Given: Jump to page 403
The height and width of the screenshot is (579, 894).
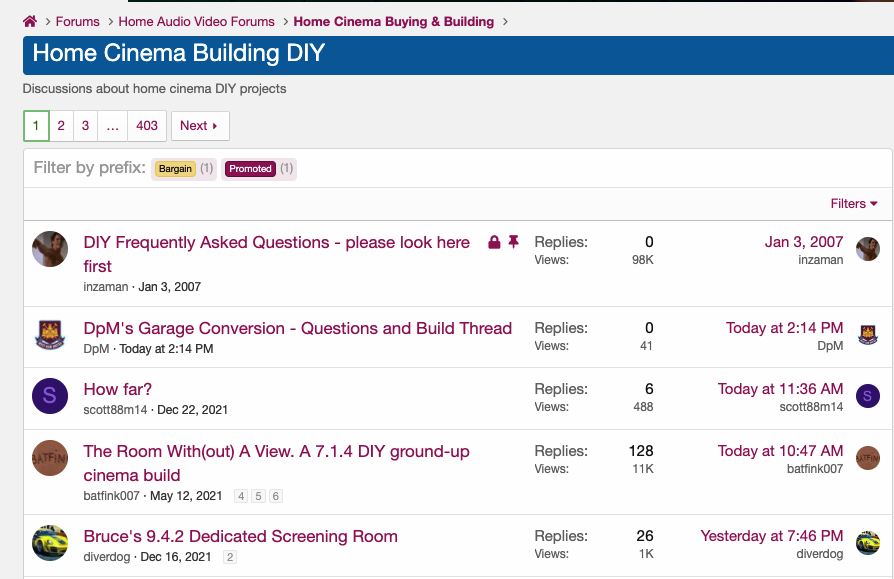Looking at the screenshot, I should pos(147,126).
